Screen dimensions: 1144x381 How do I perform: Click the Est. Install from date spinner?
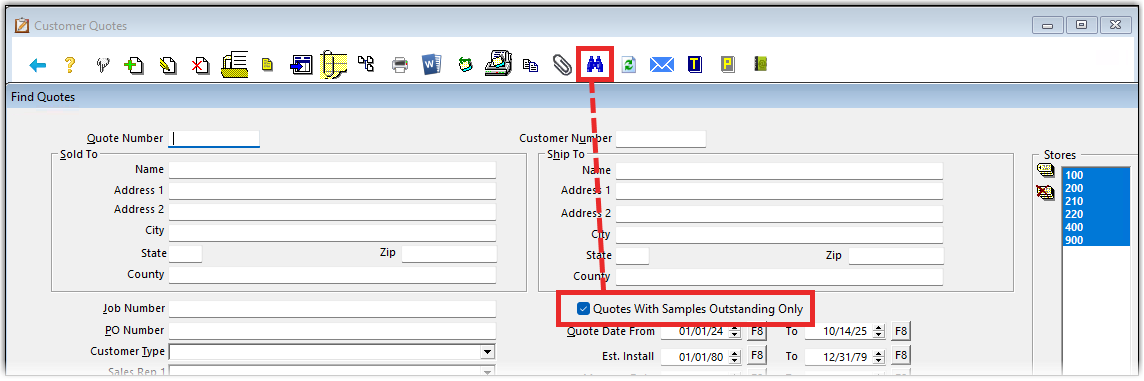click(x=735, y=357)
